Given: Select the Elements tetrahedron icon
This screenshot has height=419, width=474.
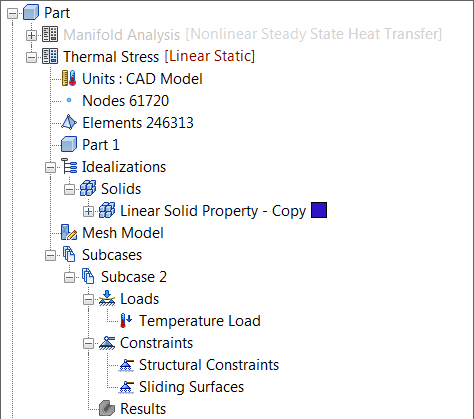Looking at the screenshot, I should pos(69,123).
